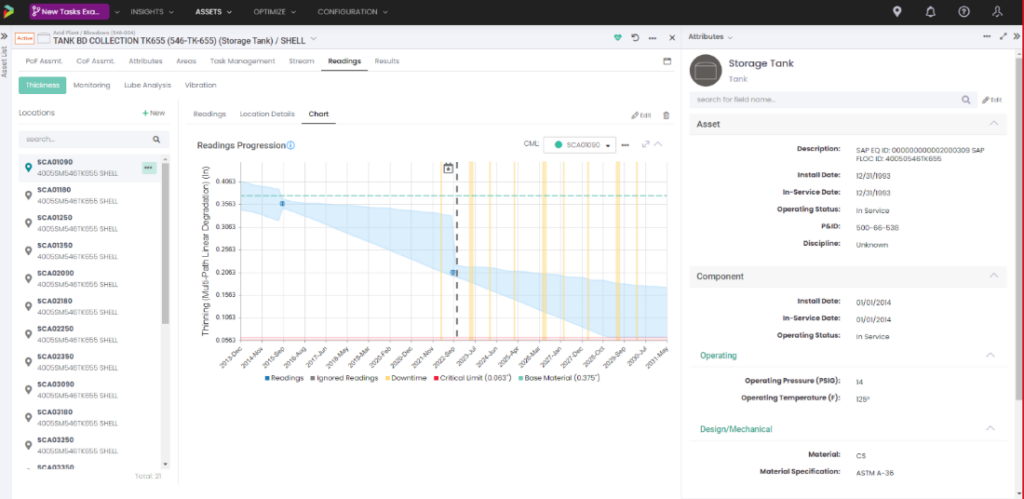The height and width of the screenshot is (499, 1024).
Task: Expand the chart to full screen
Action: [x=645, y=144]
